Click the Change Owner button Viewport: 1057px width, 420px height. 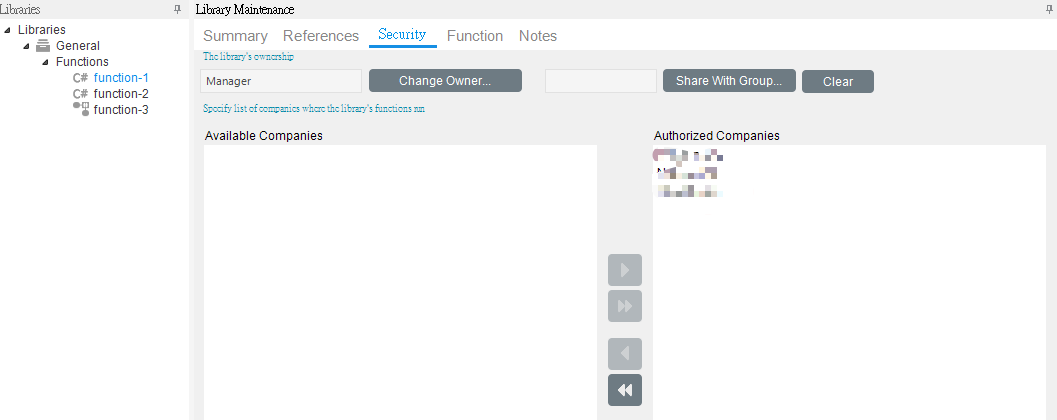(x=445, y=81)
